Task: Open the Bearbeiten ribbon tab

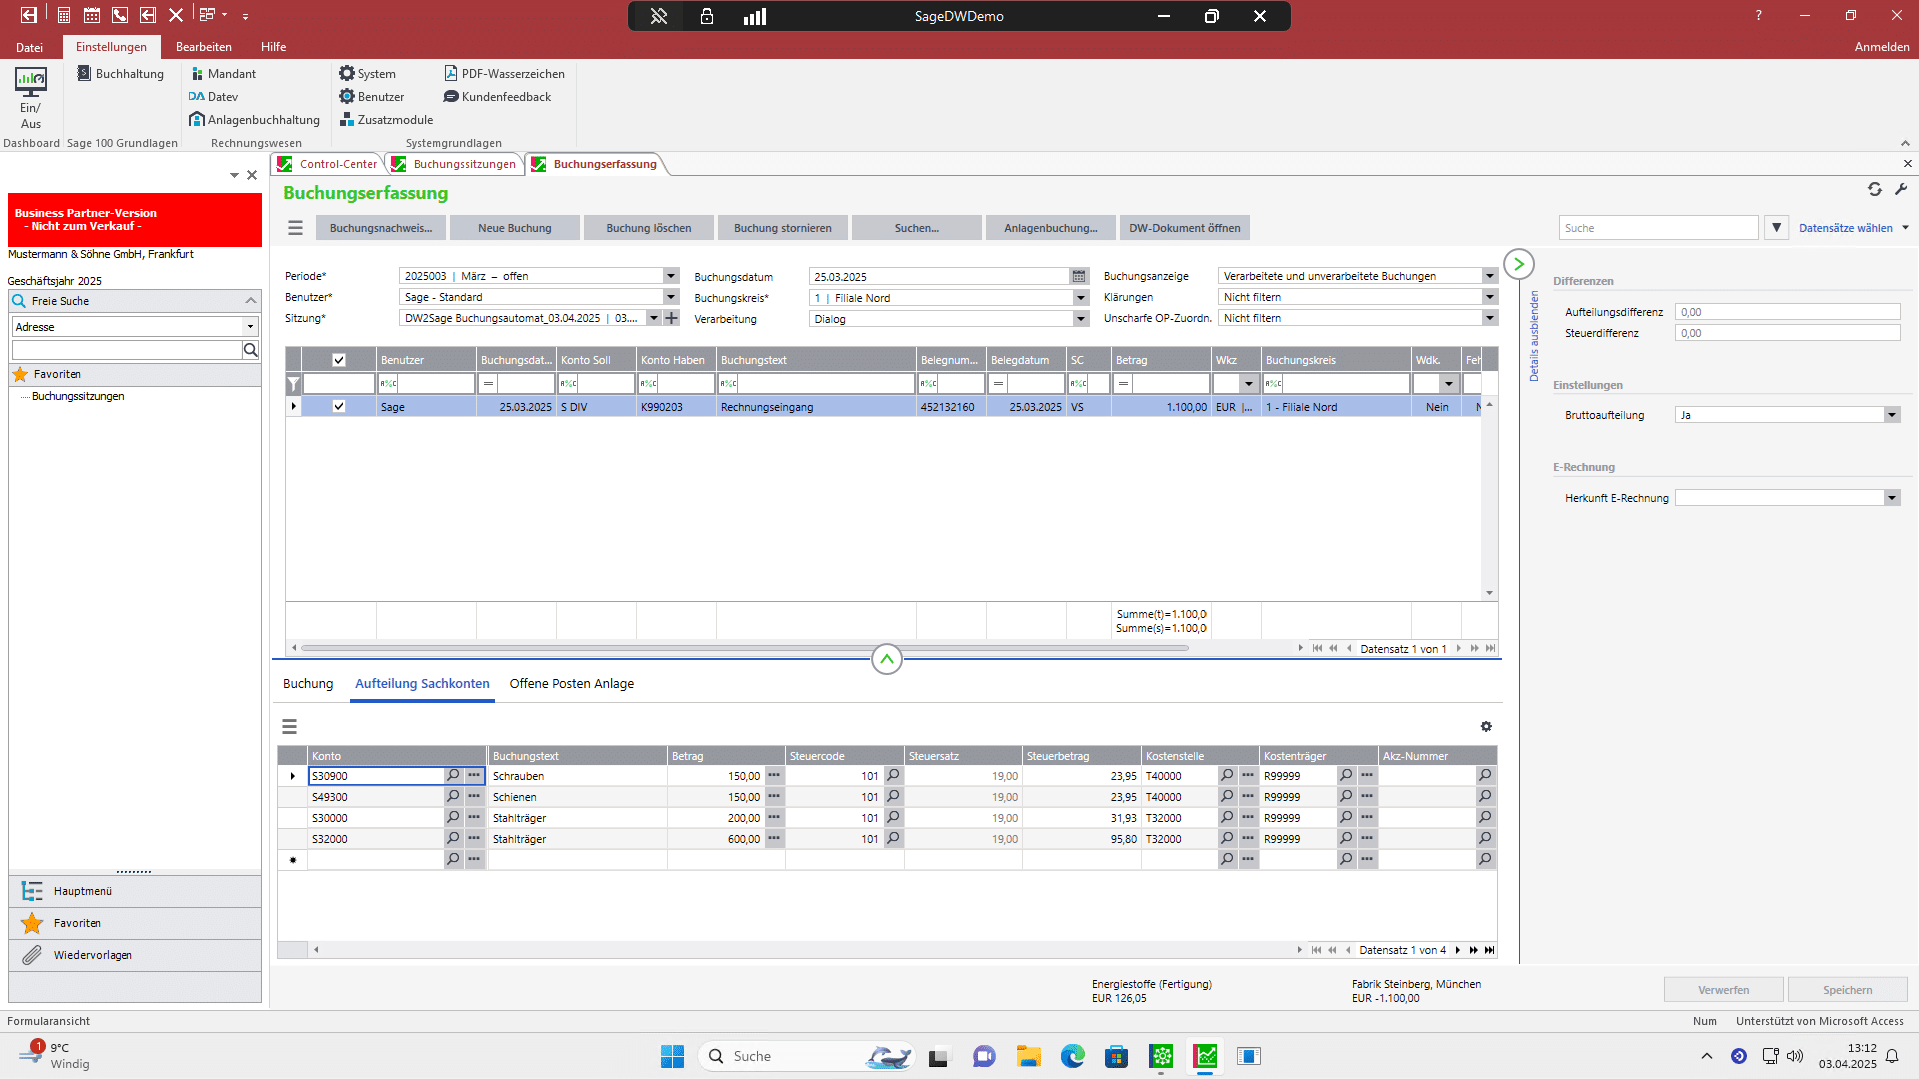Action: click(x=203, y=47)
